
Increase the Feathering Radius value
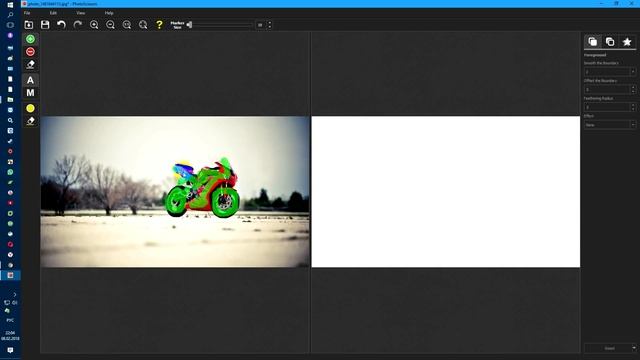click(633, 105)
